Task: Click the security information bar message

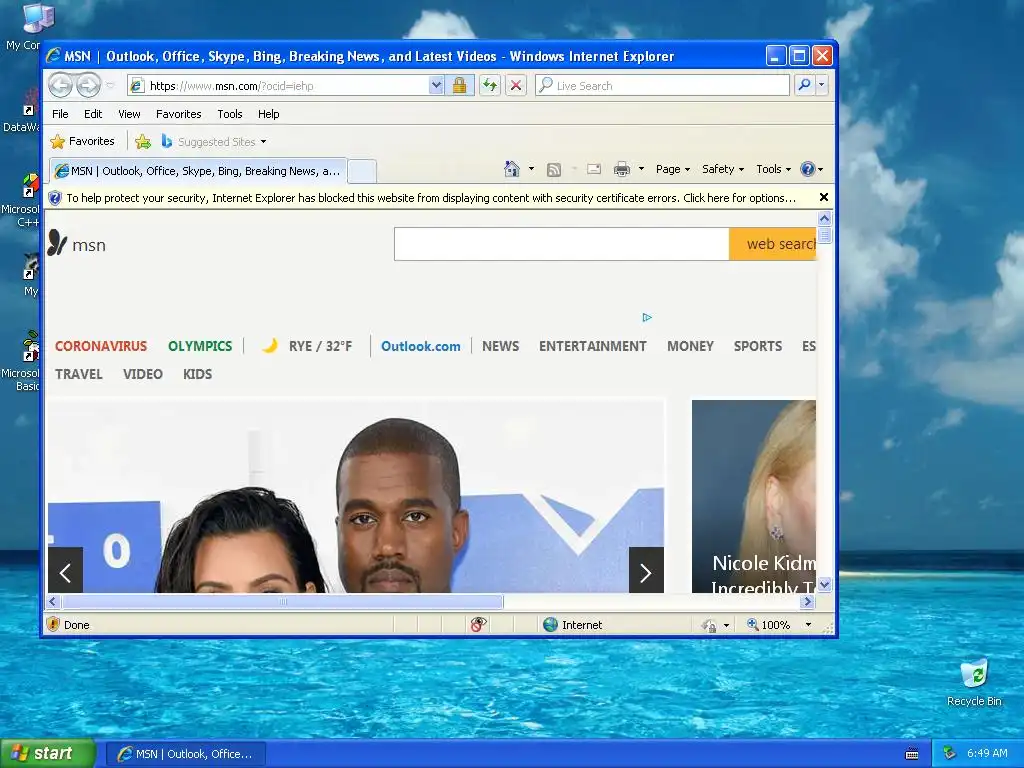Action: [431, 198]
